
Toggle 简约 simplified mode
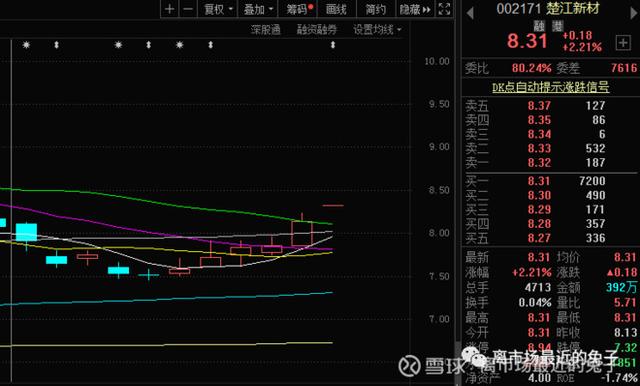coord(376,9)
